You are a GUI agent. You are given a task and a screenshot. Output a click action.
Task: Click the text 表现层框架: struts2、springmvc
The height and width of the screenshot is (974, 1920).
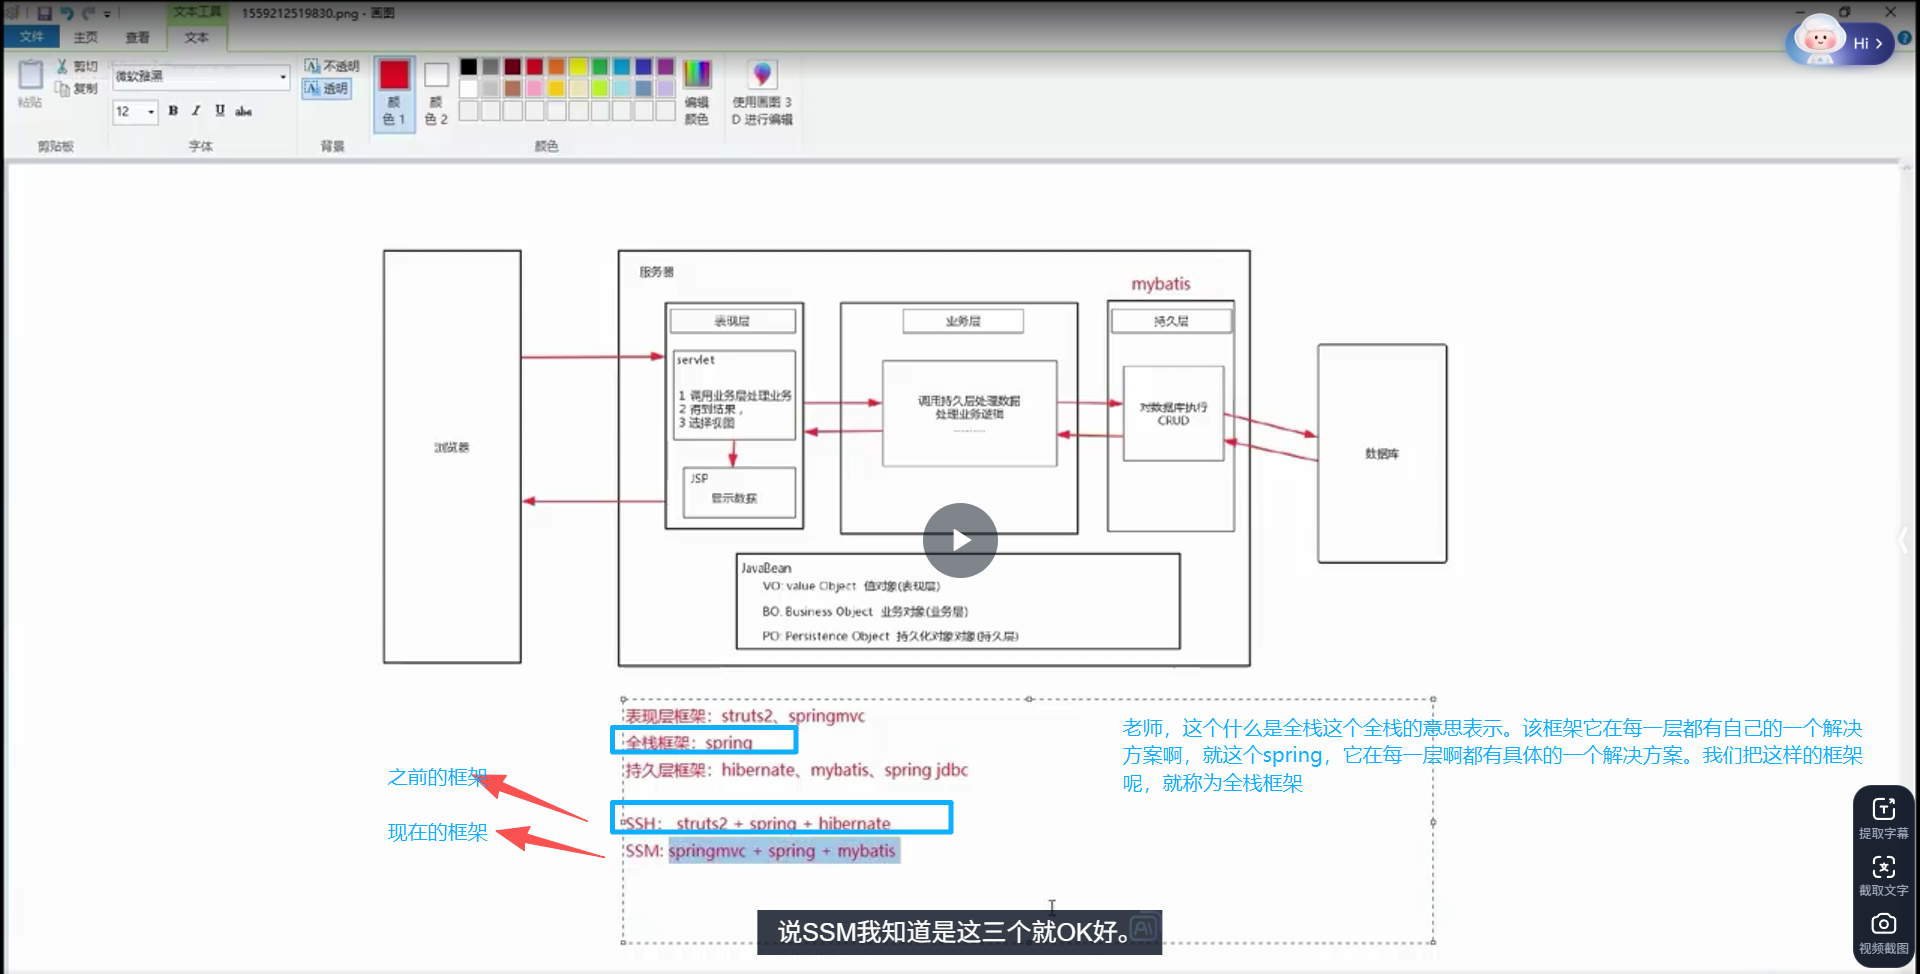[x=745, y=716]
